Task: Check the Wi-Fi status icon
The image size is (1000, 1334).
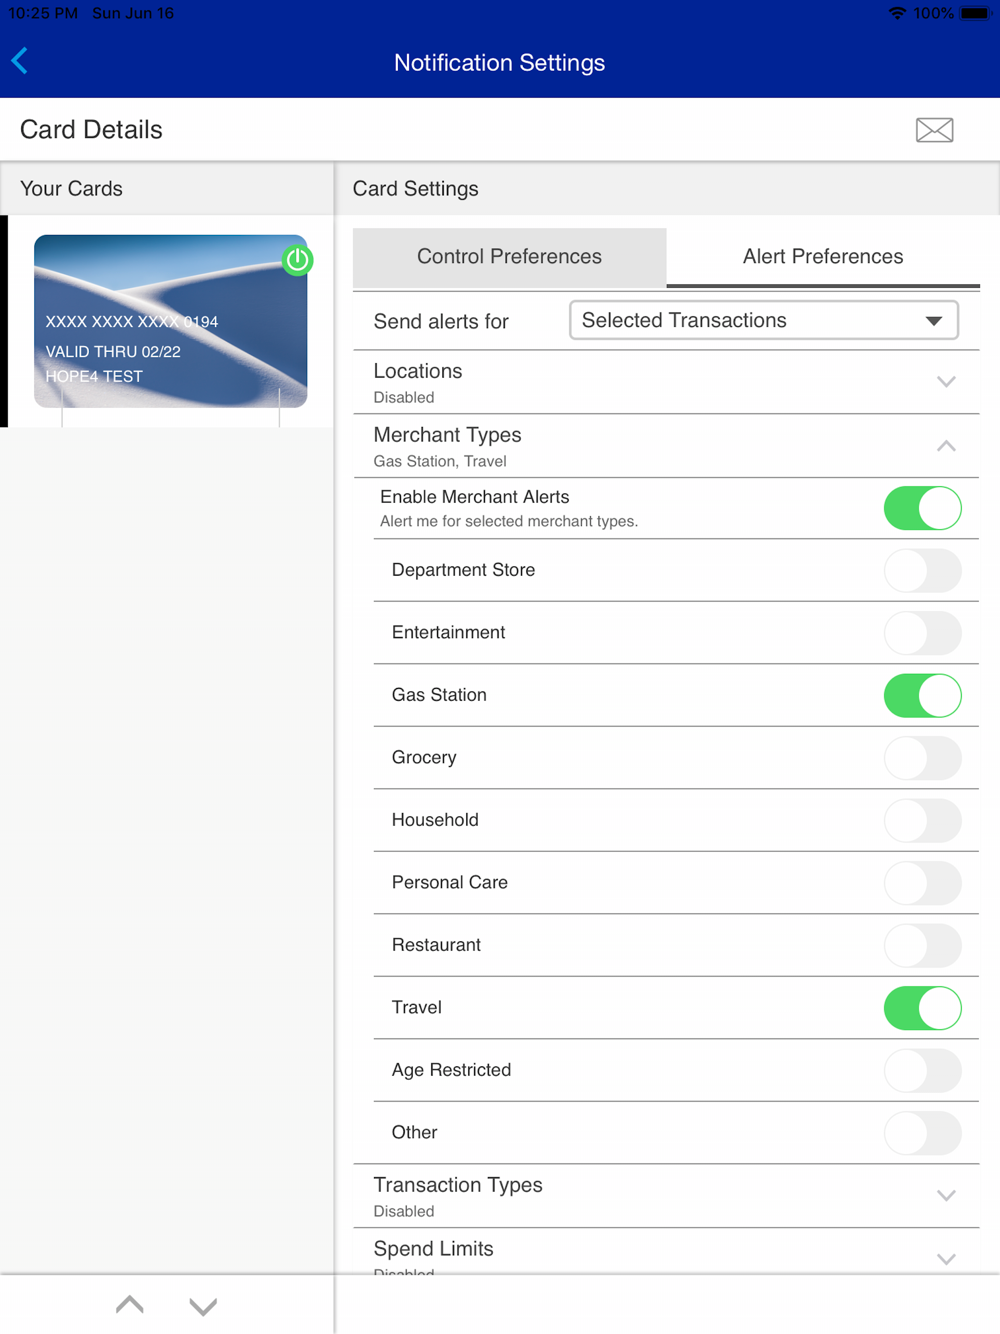Action: (x=897, y=13)
